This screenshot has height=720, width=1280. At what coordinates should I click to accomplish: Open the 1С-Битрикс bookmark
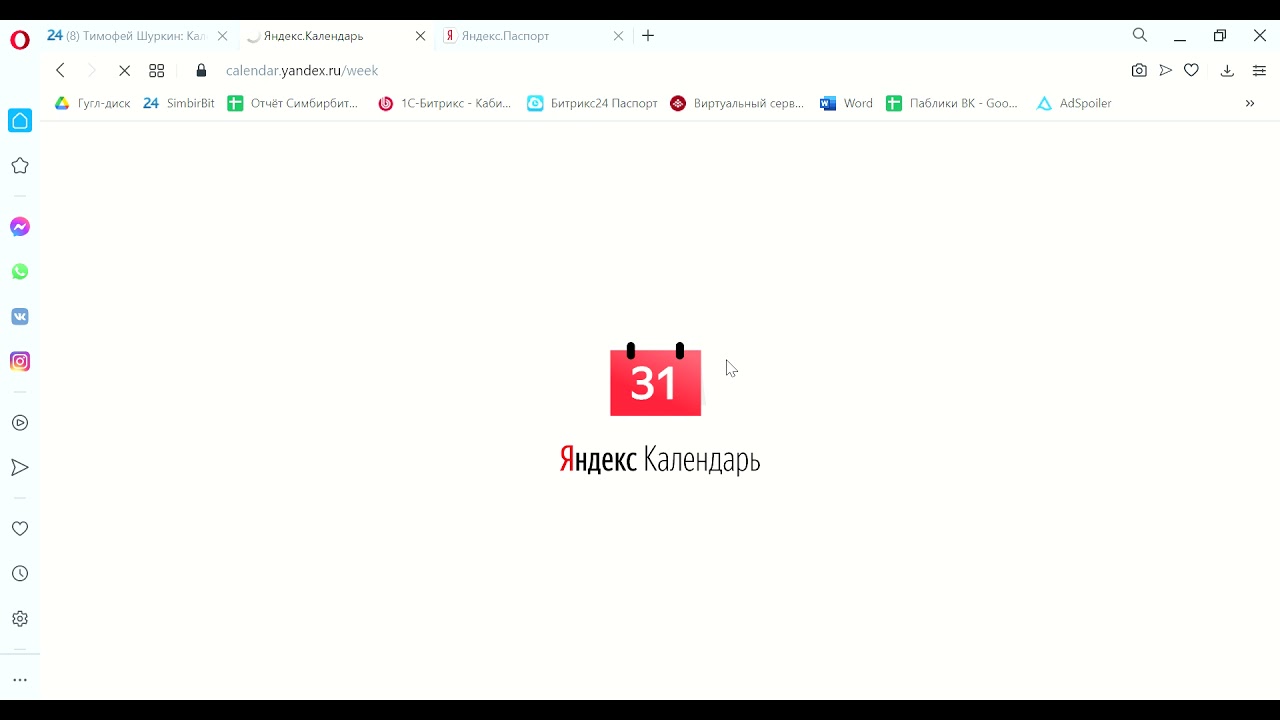coord(445,103)
